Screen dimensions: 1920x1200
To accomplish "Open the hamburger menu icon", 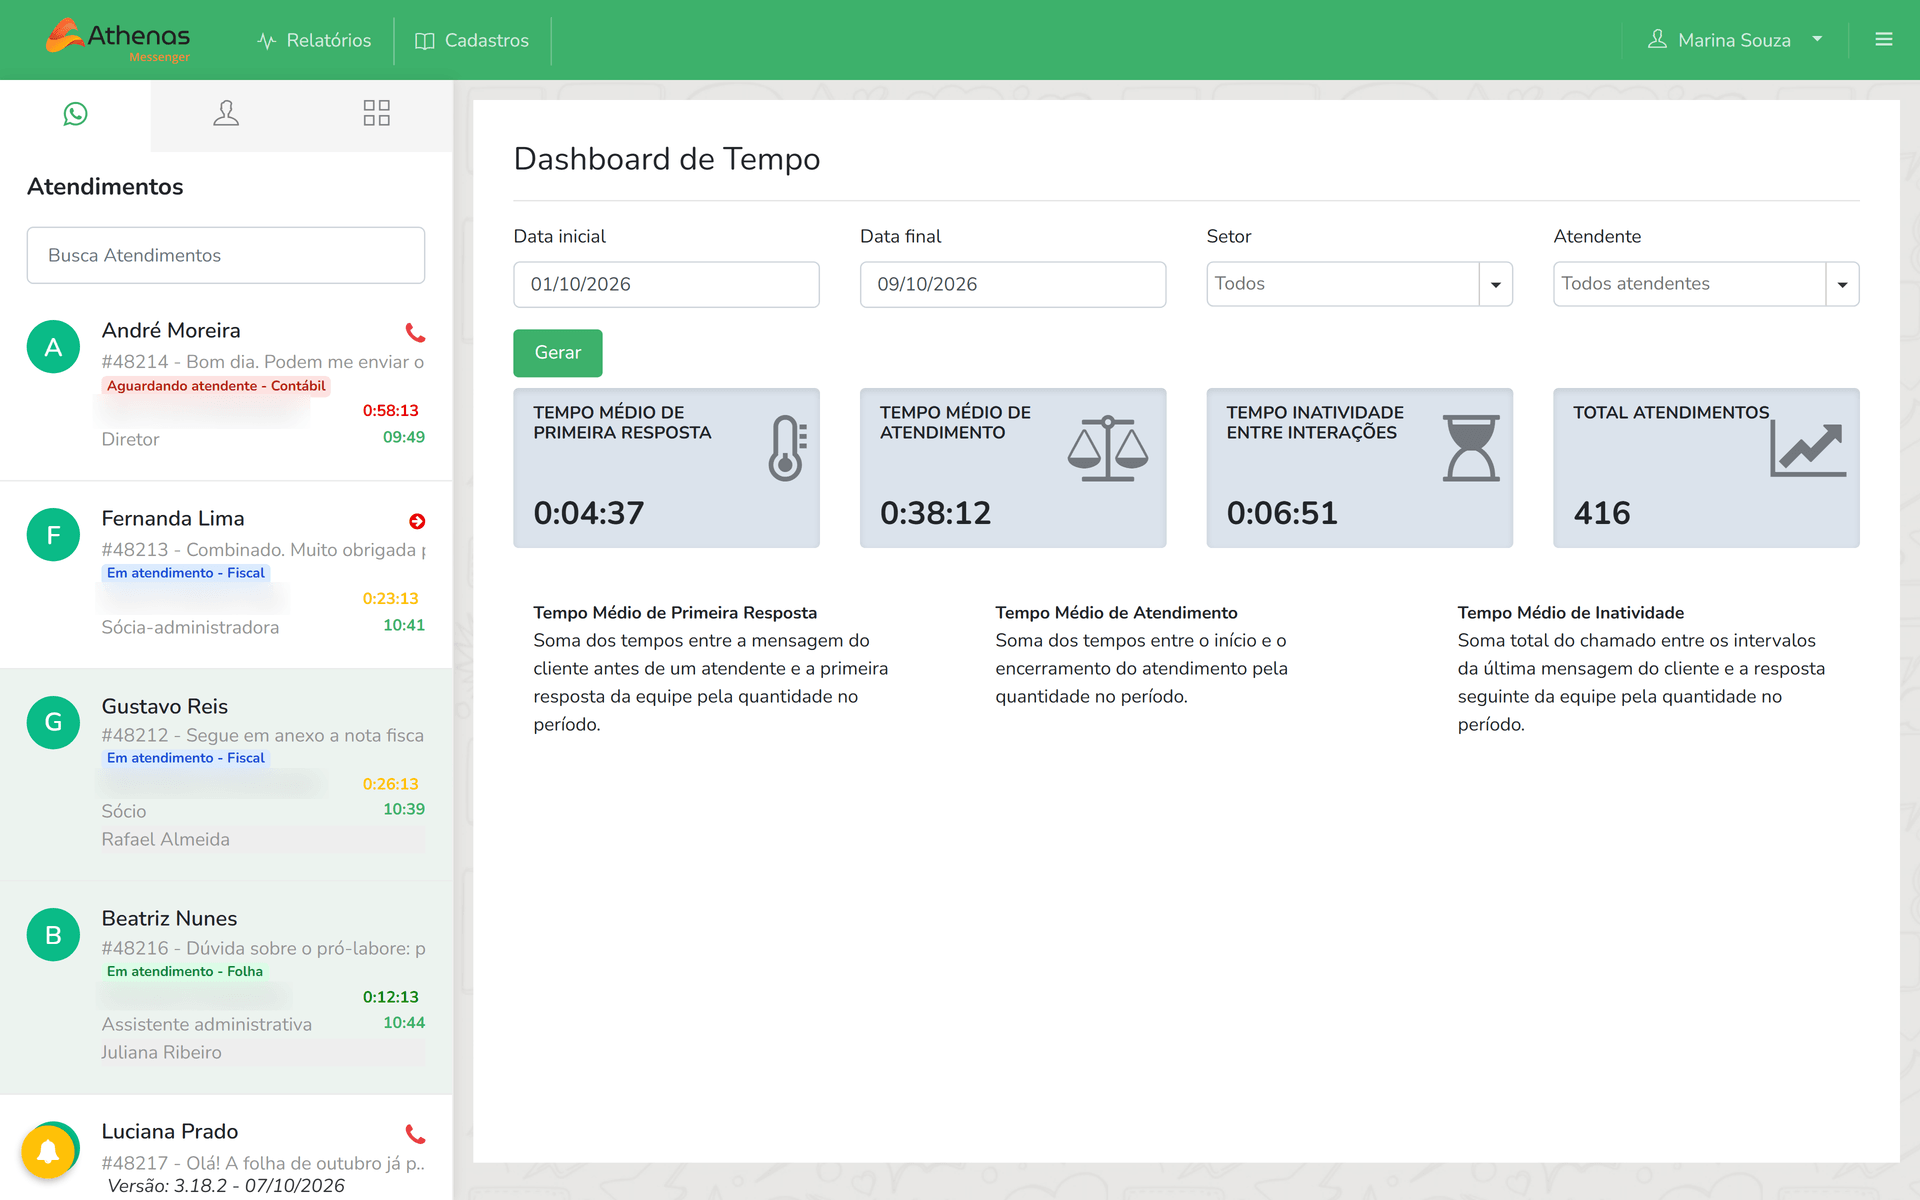I will tap(1884, 40).
